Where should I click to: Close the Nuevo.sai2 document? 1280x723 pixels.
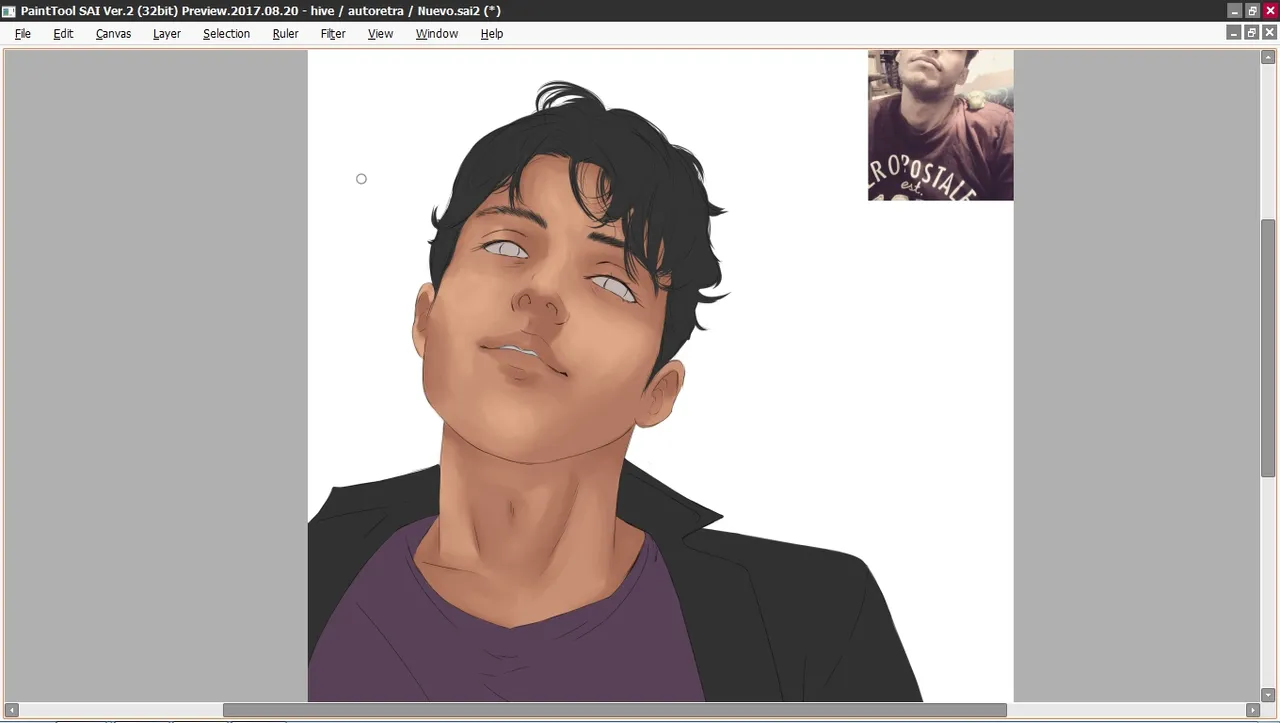click(x=1271, y=33)
